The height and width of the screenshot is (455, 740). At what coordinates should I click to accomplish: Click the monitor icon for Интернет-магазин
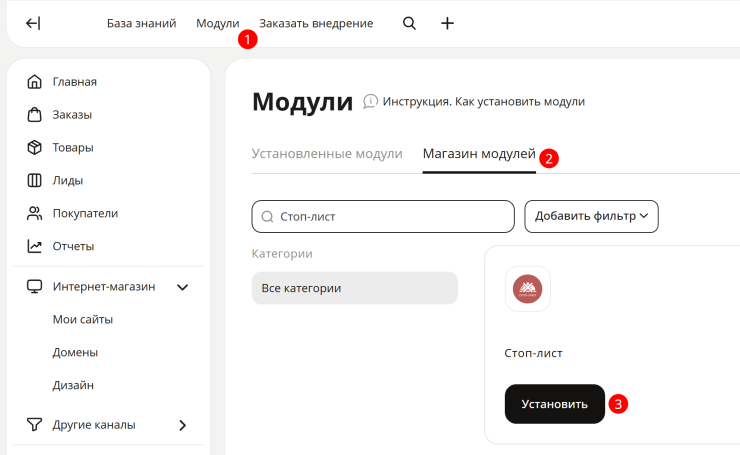click(34, 286)
